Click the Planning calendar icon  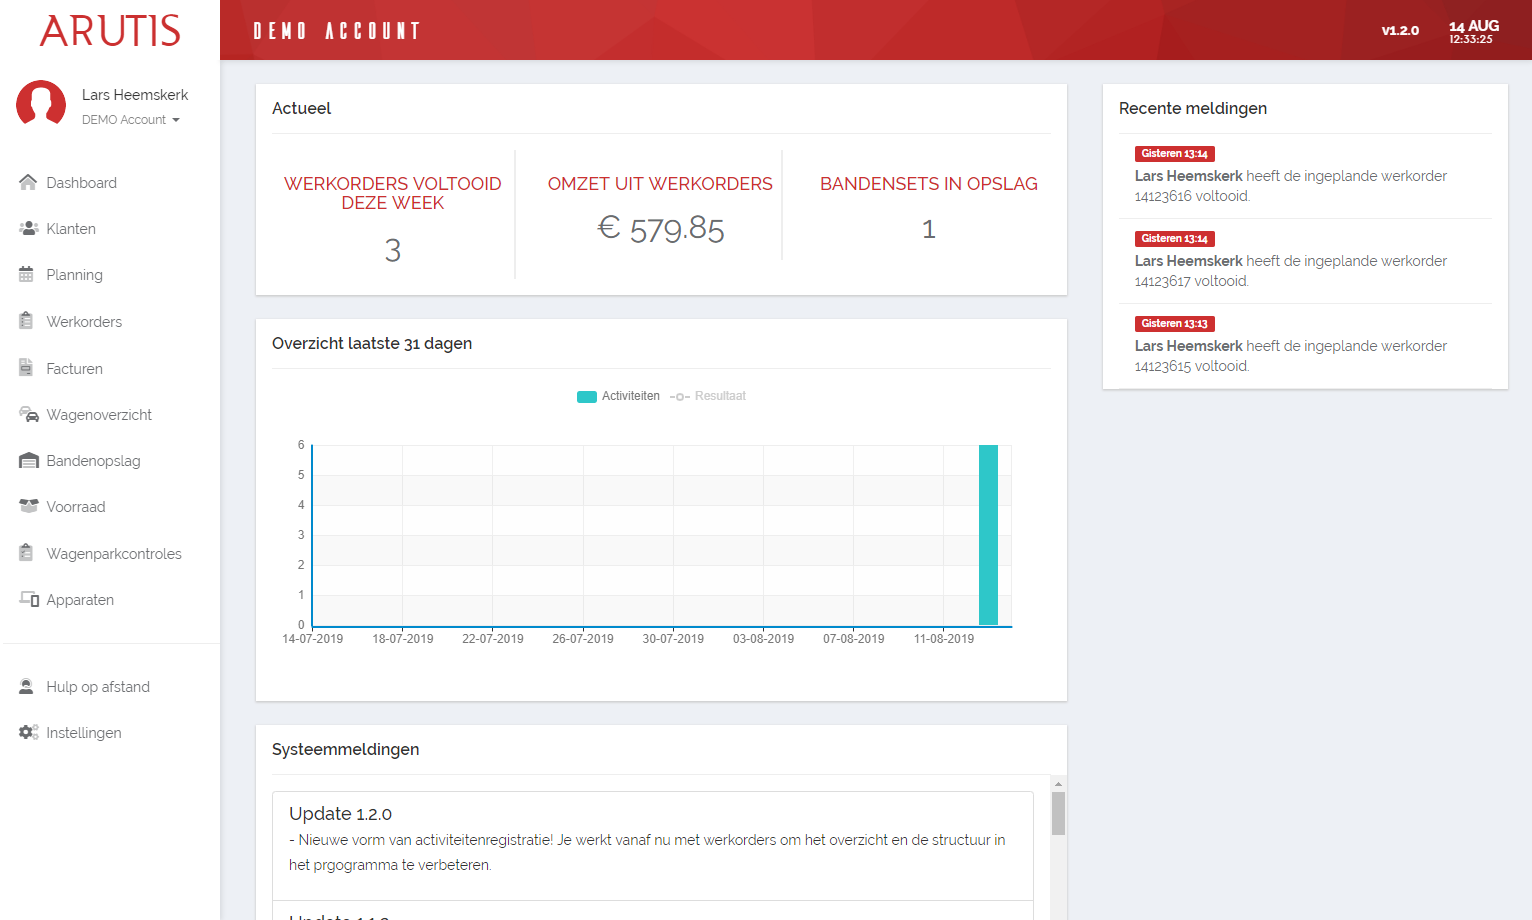(x=26, y=274)
